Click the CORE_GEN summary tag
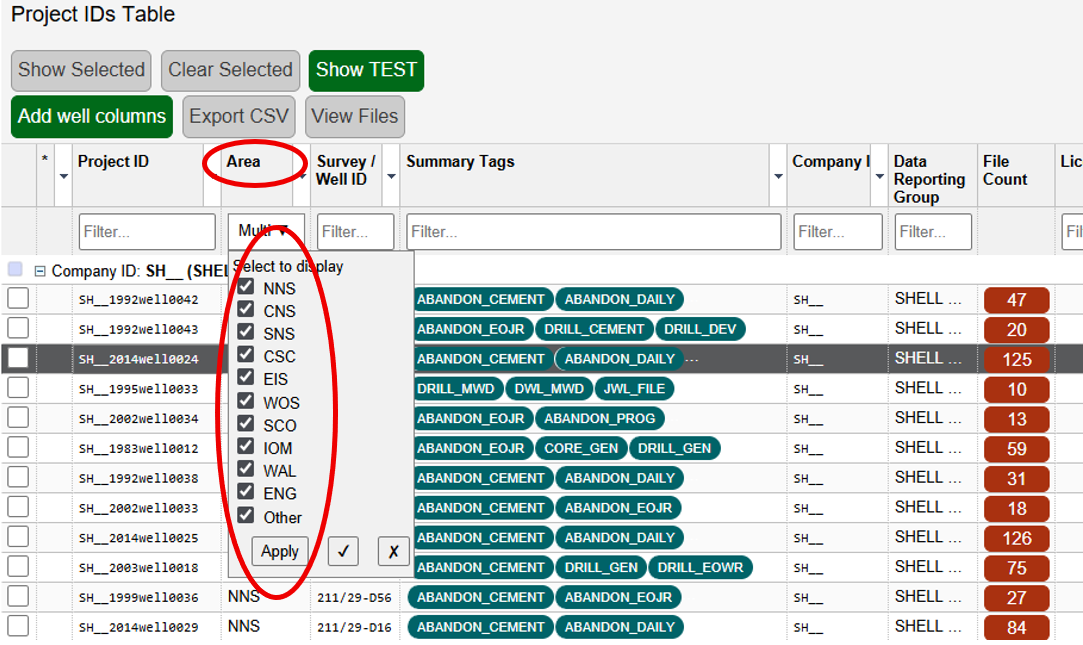The width and height of the screenshot is (1083, 645). 581,448
